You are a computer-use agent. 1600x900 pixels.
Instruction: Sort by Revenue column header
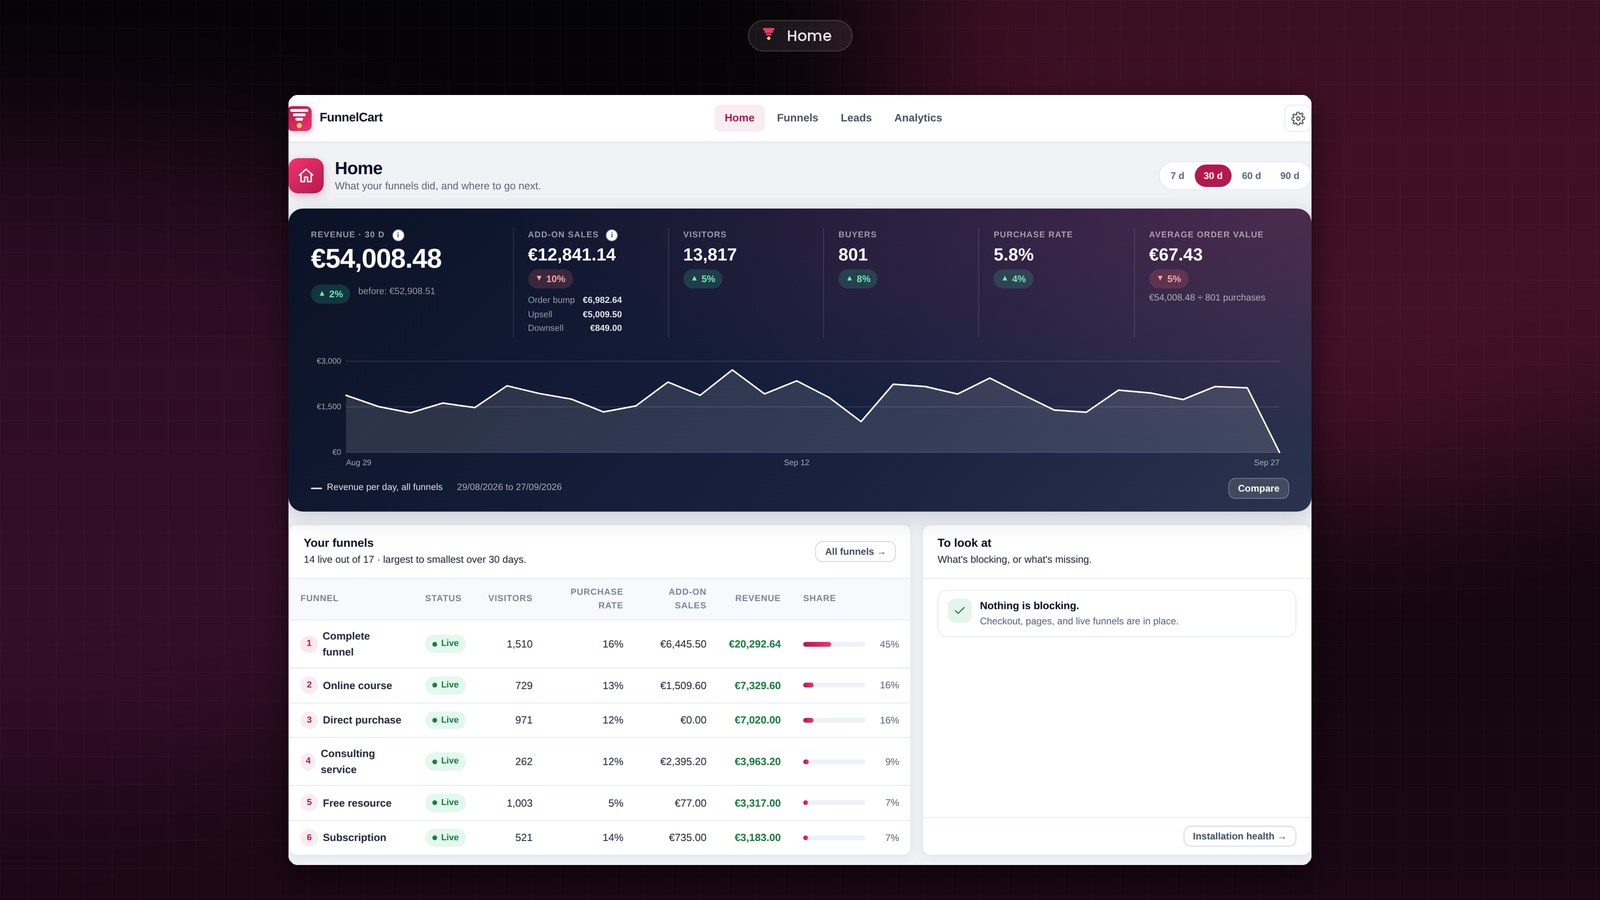[x=757, y=598]
